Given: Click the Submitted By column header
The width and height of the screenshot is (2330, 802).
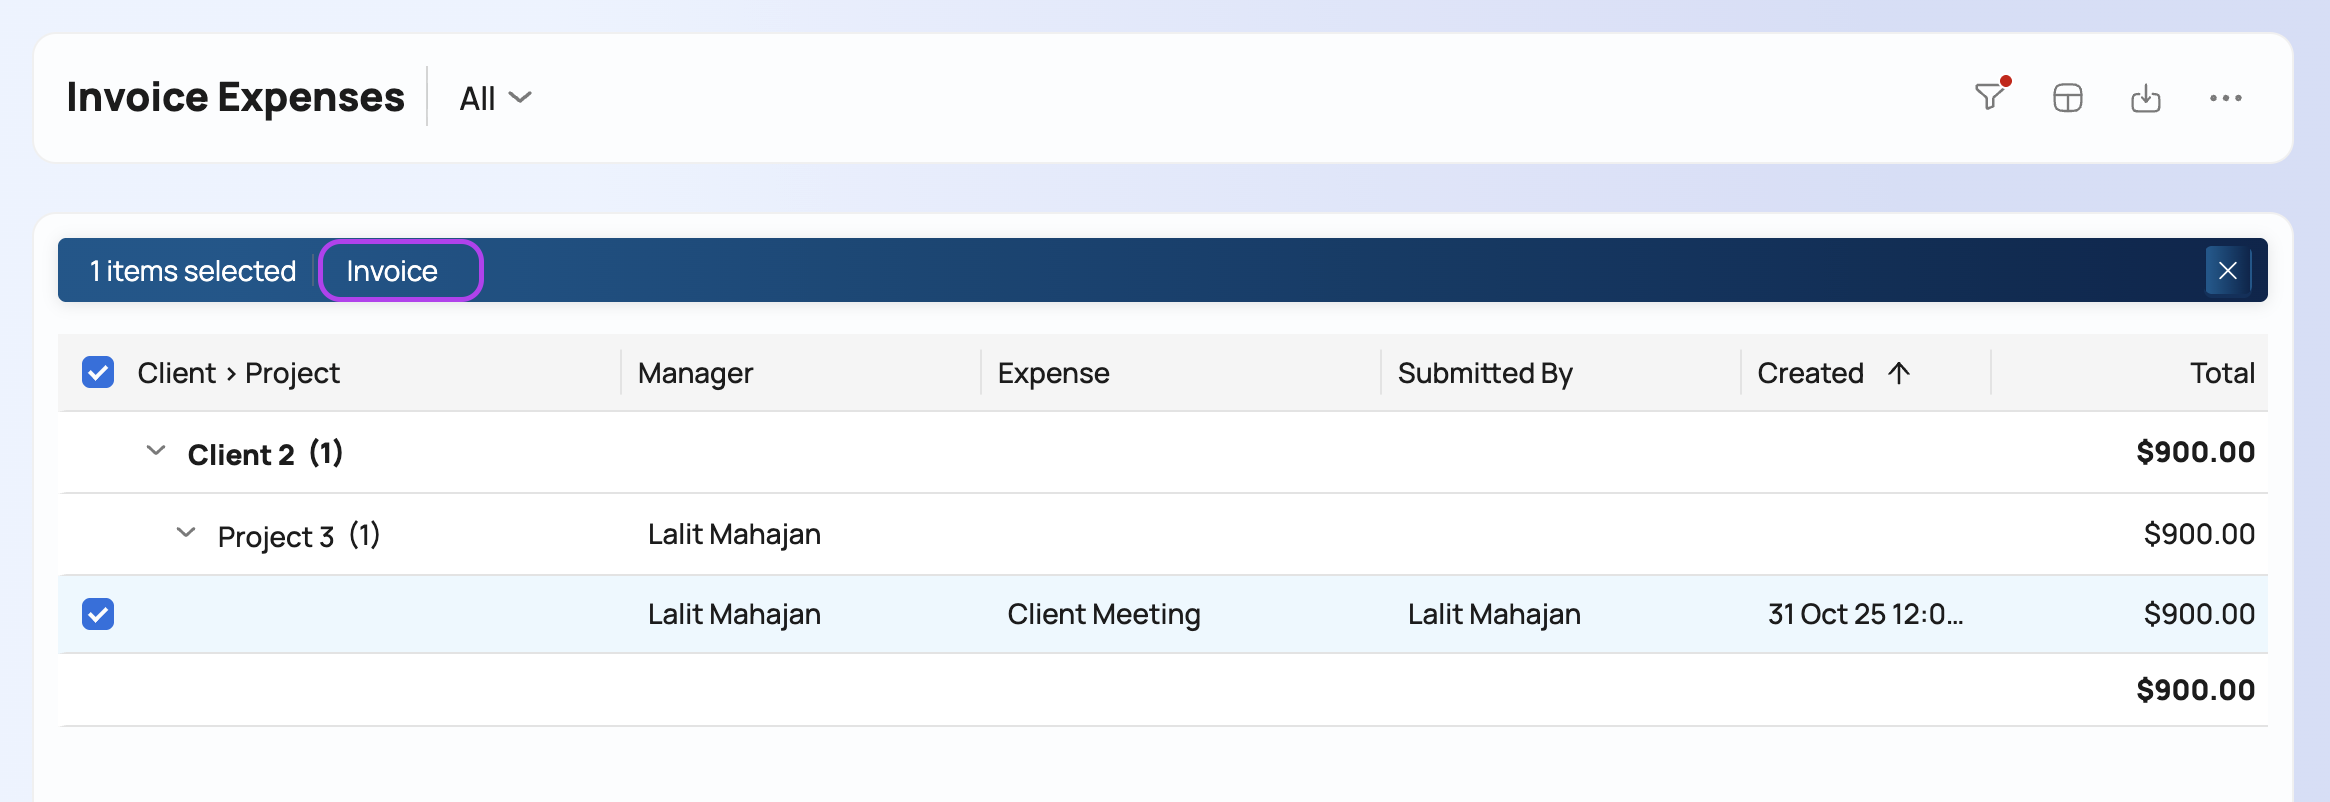Looking at the screenshot, I should [1484, 373].
